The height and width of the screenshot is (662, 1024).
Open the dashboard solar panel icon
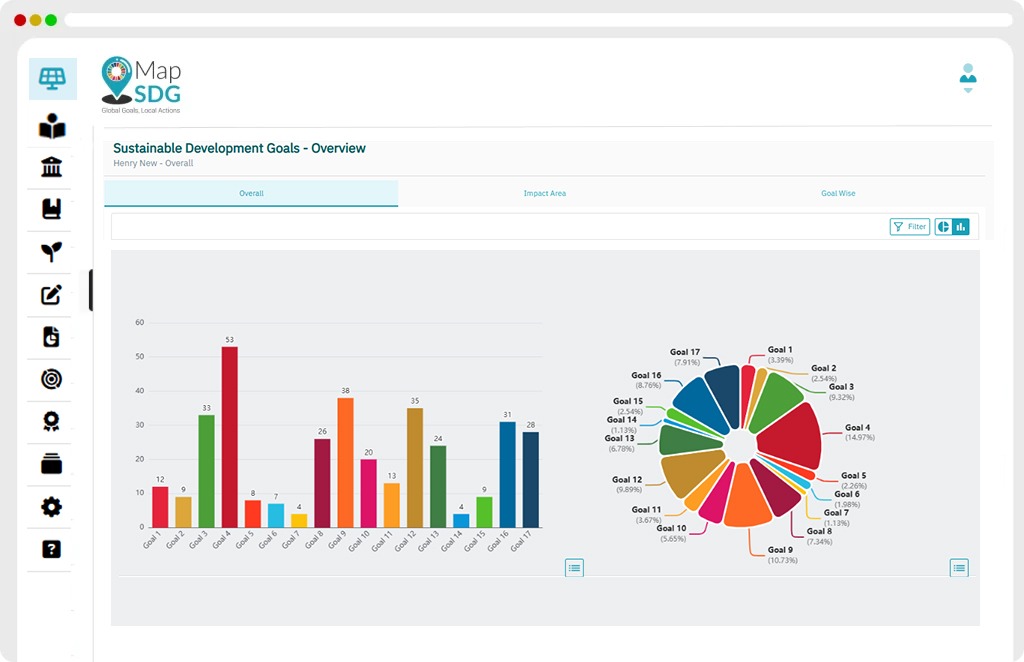point(52,78)
